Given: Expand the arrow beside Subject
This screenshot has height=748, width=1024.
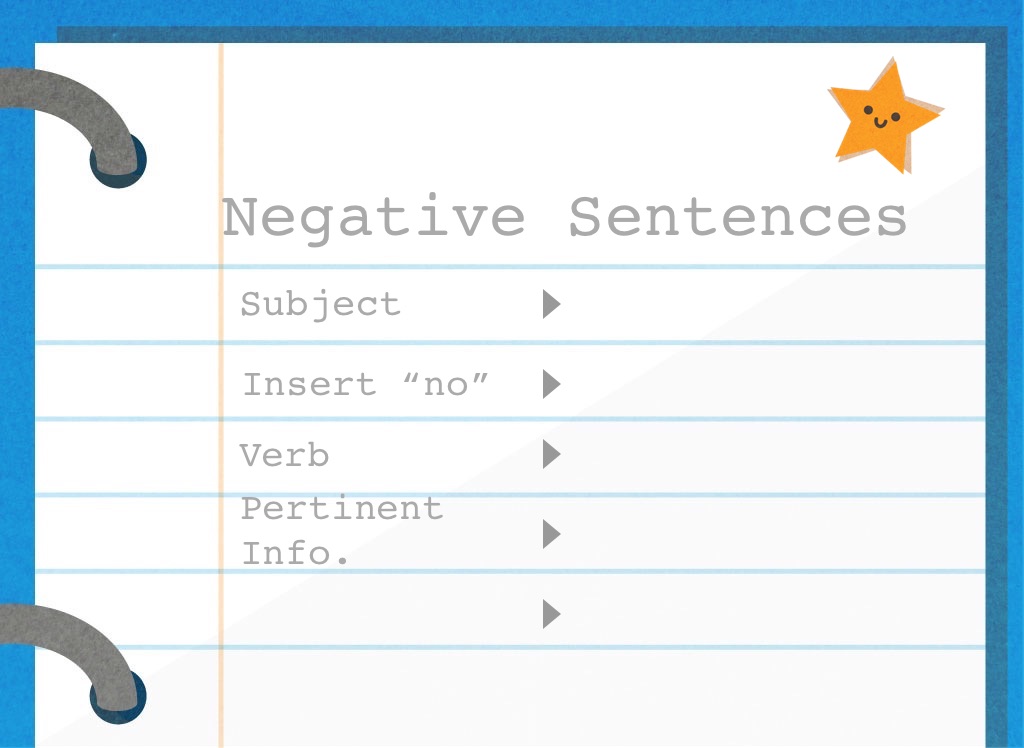Looking at the screenshot, I should click(551, 304).
